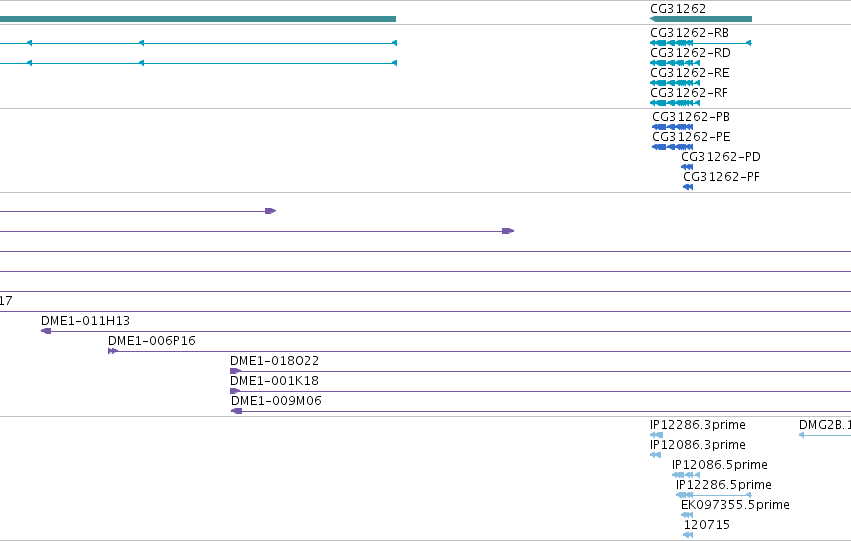The height and width of the screenshot is (541, 851).
Task: Select the IP12086.3prime EST label
Action: 697,445
